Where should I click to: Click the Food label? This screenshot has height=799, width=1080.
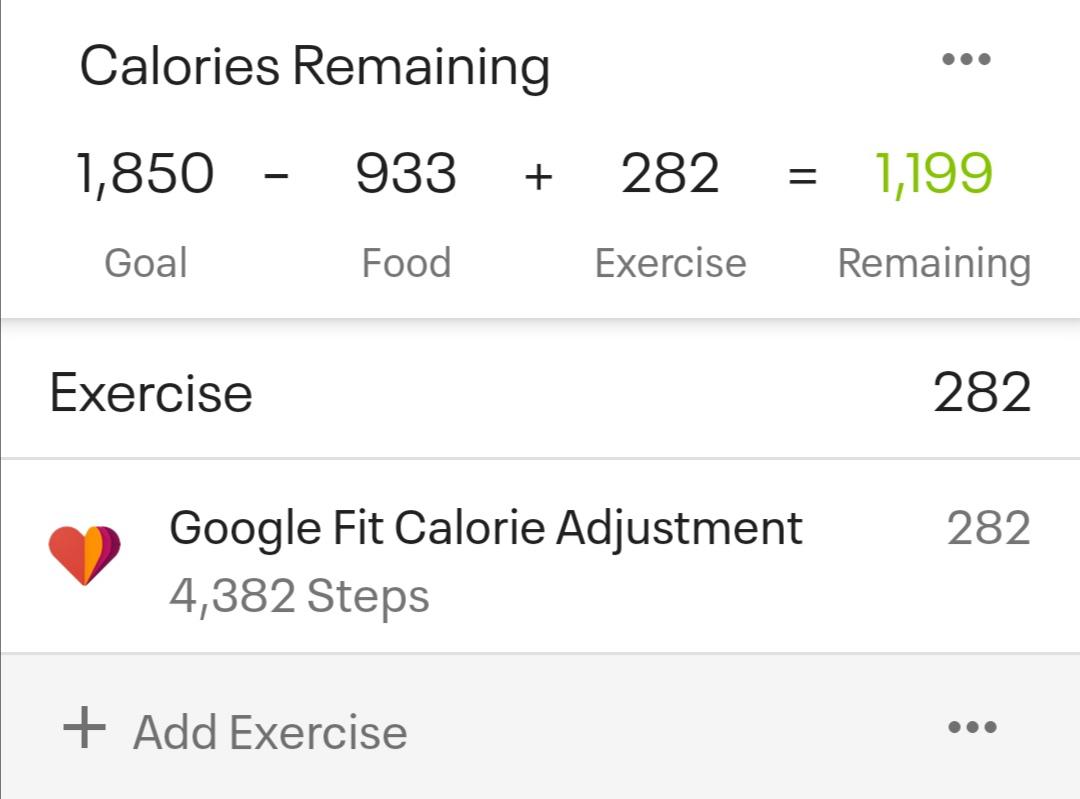point(406,262)
